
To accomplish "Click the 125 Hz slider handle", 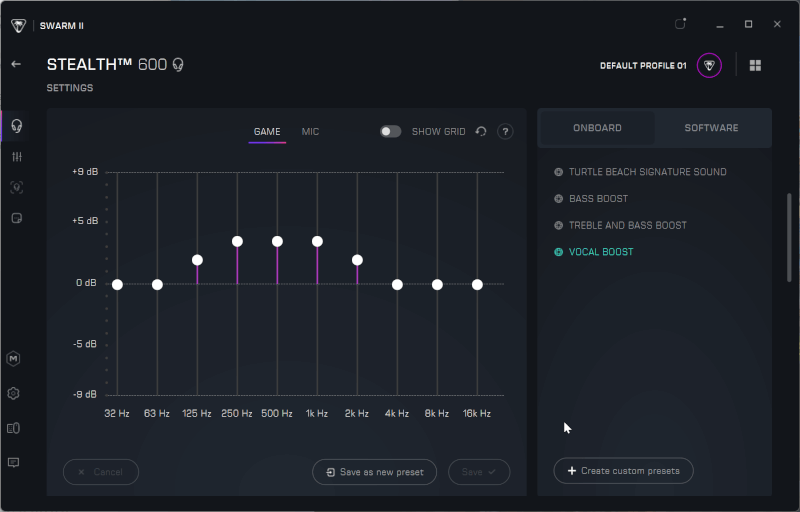I will [197, 260].
